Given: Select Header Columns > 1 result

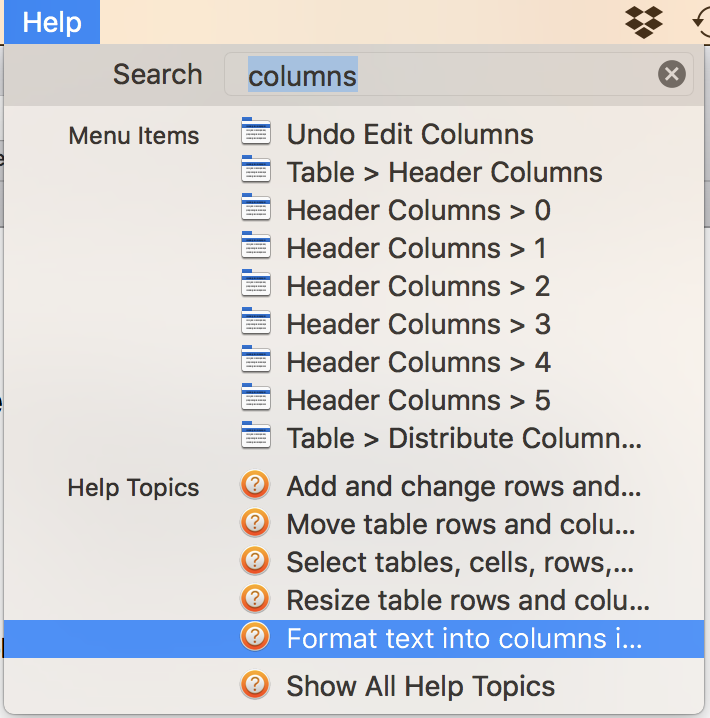Looking at the screenshot, I should pyautogui.click(x=416, y=248).
